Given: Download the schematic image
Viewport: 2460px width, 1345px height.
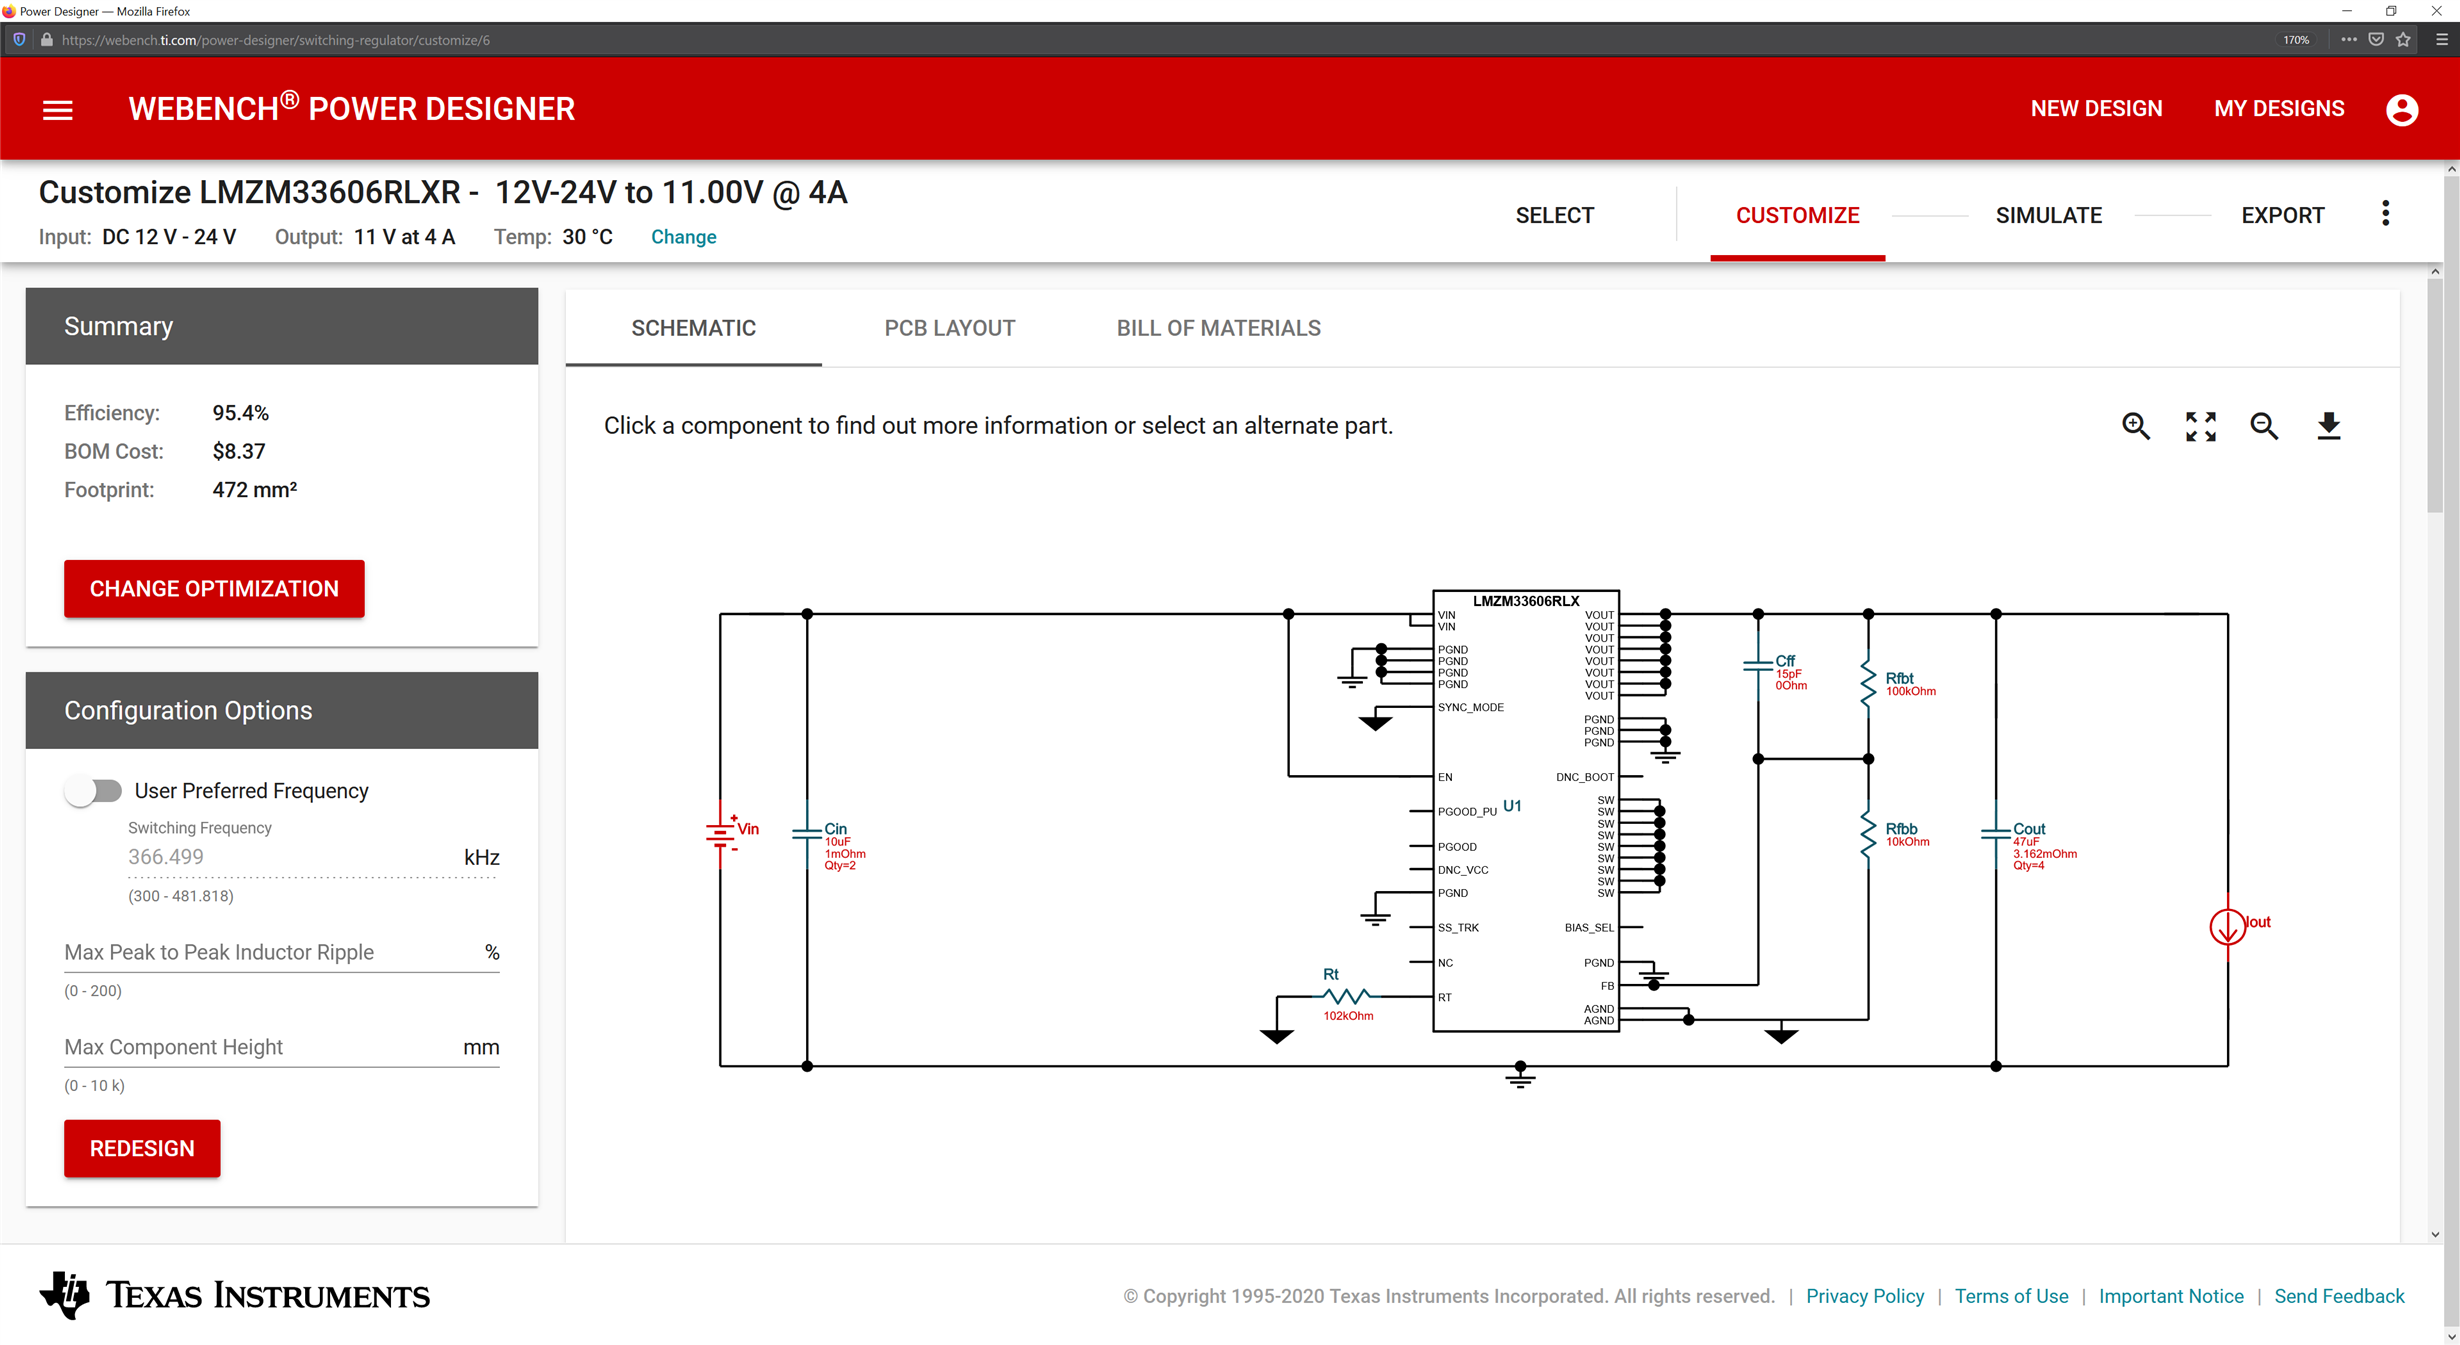Looking at the screenshot, I should pyautogui.click(x=2329, y=426).
